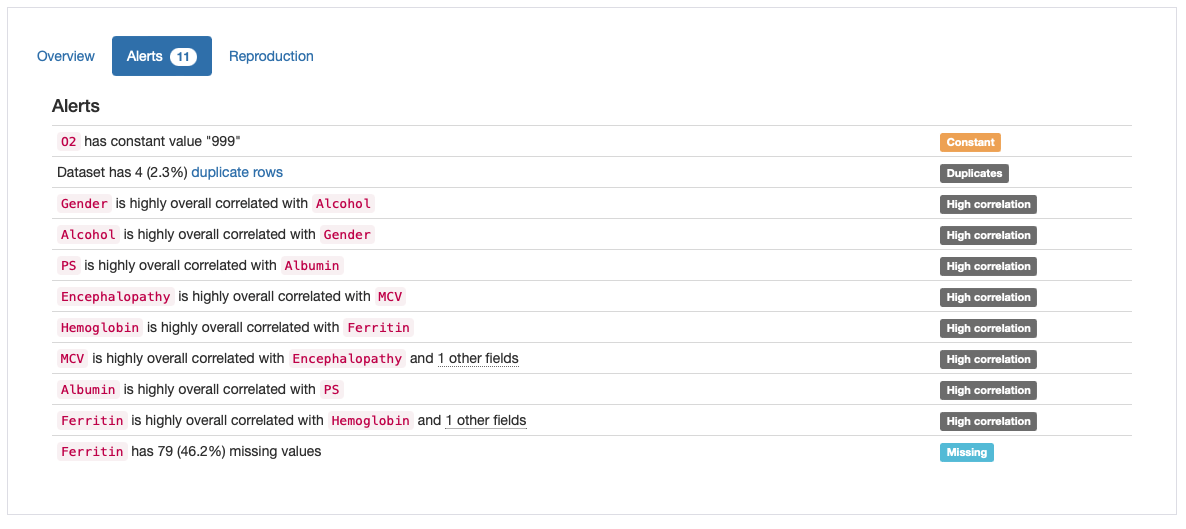1186x529 pixels.
Task: Click High correlation badge in Gender row
Action: [x=989, y=204]
